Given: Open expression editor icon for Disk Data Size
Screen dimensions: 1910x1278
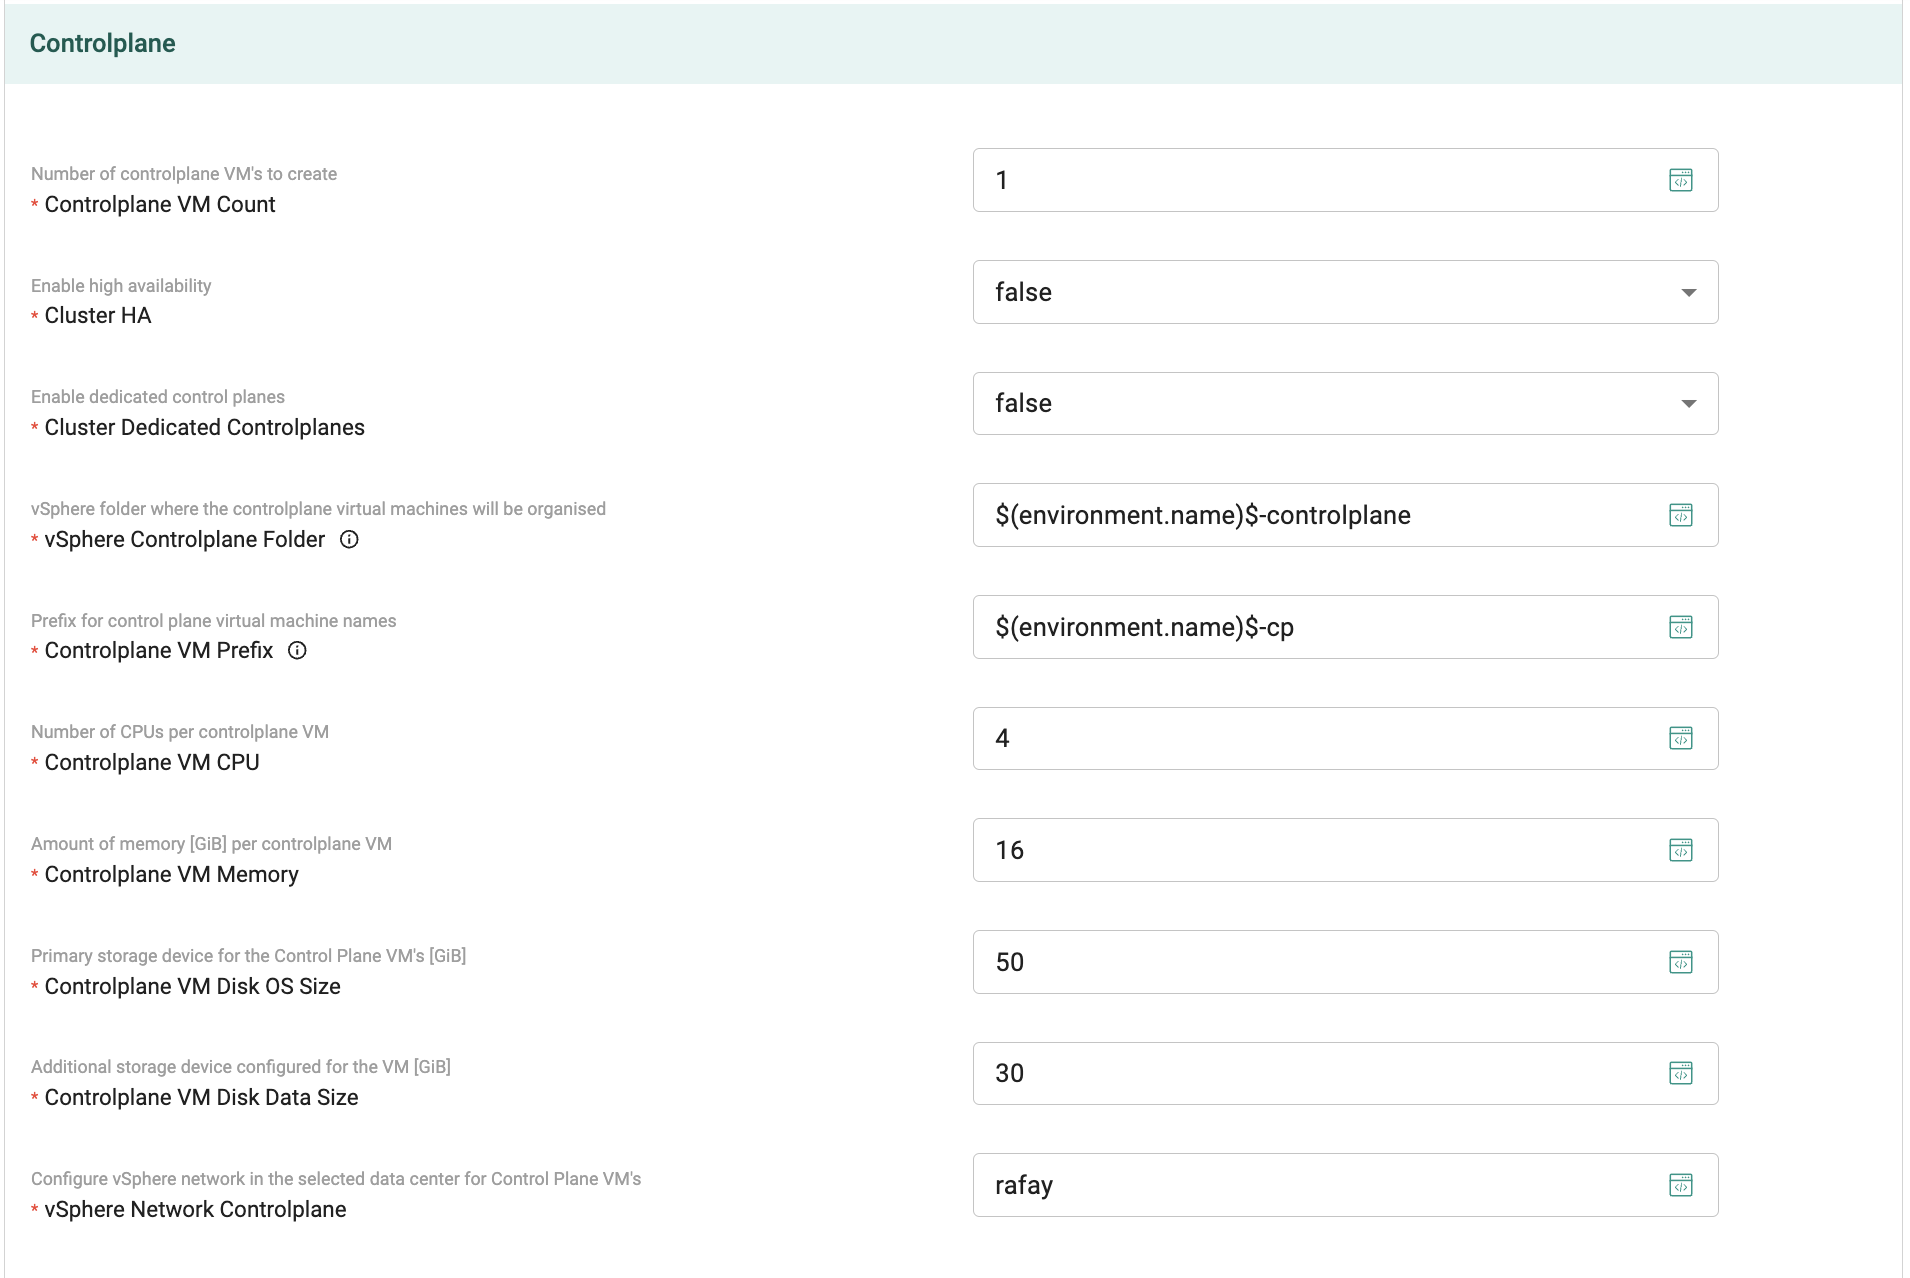Looking at the screenshot, I should click(x=1680, y=1073).
